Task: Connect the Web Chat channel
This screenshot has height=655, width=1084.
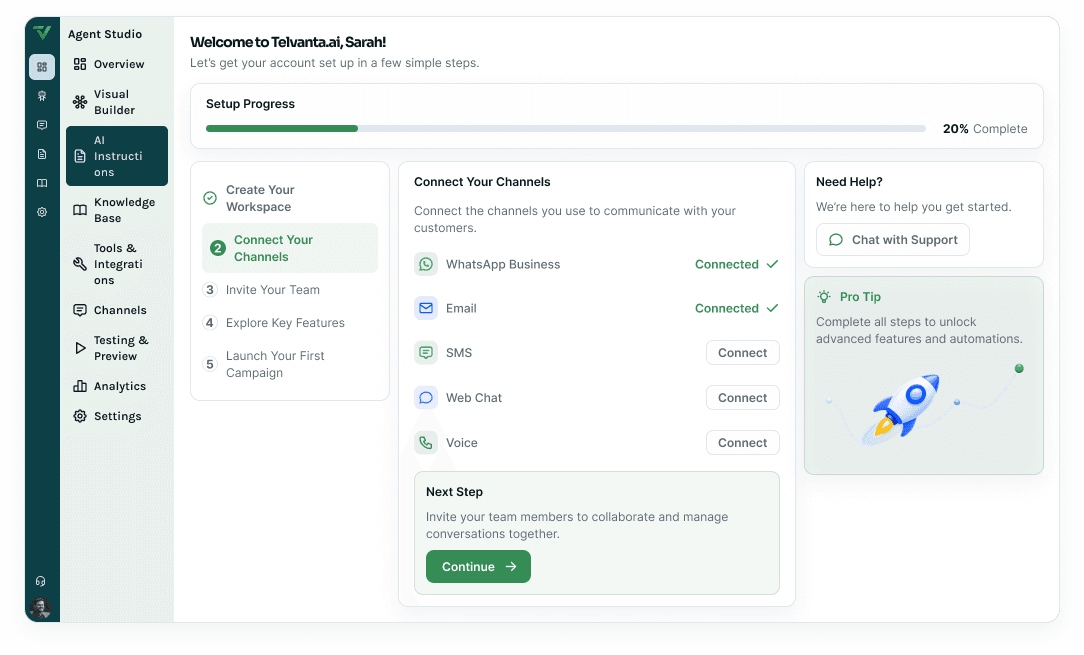Action: click(742, 398)
